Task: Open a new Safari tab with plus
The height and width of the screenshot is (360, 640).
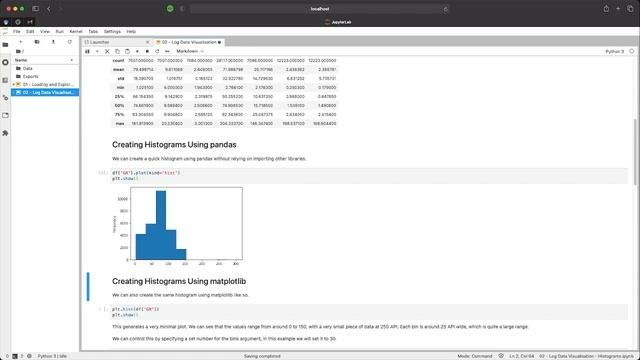Action: tap(618, 9)
